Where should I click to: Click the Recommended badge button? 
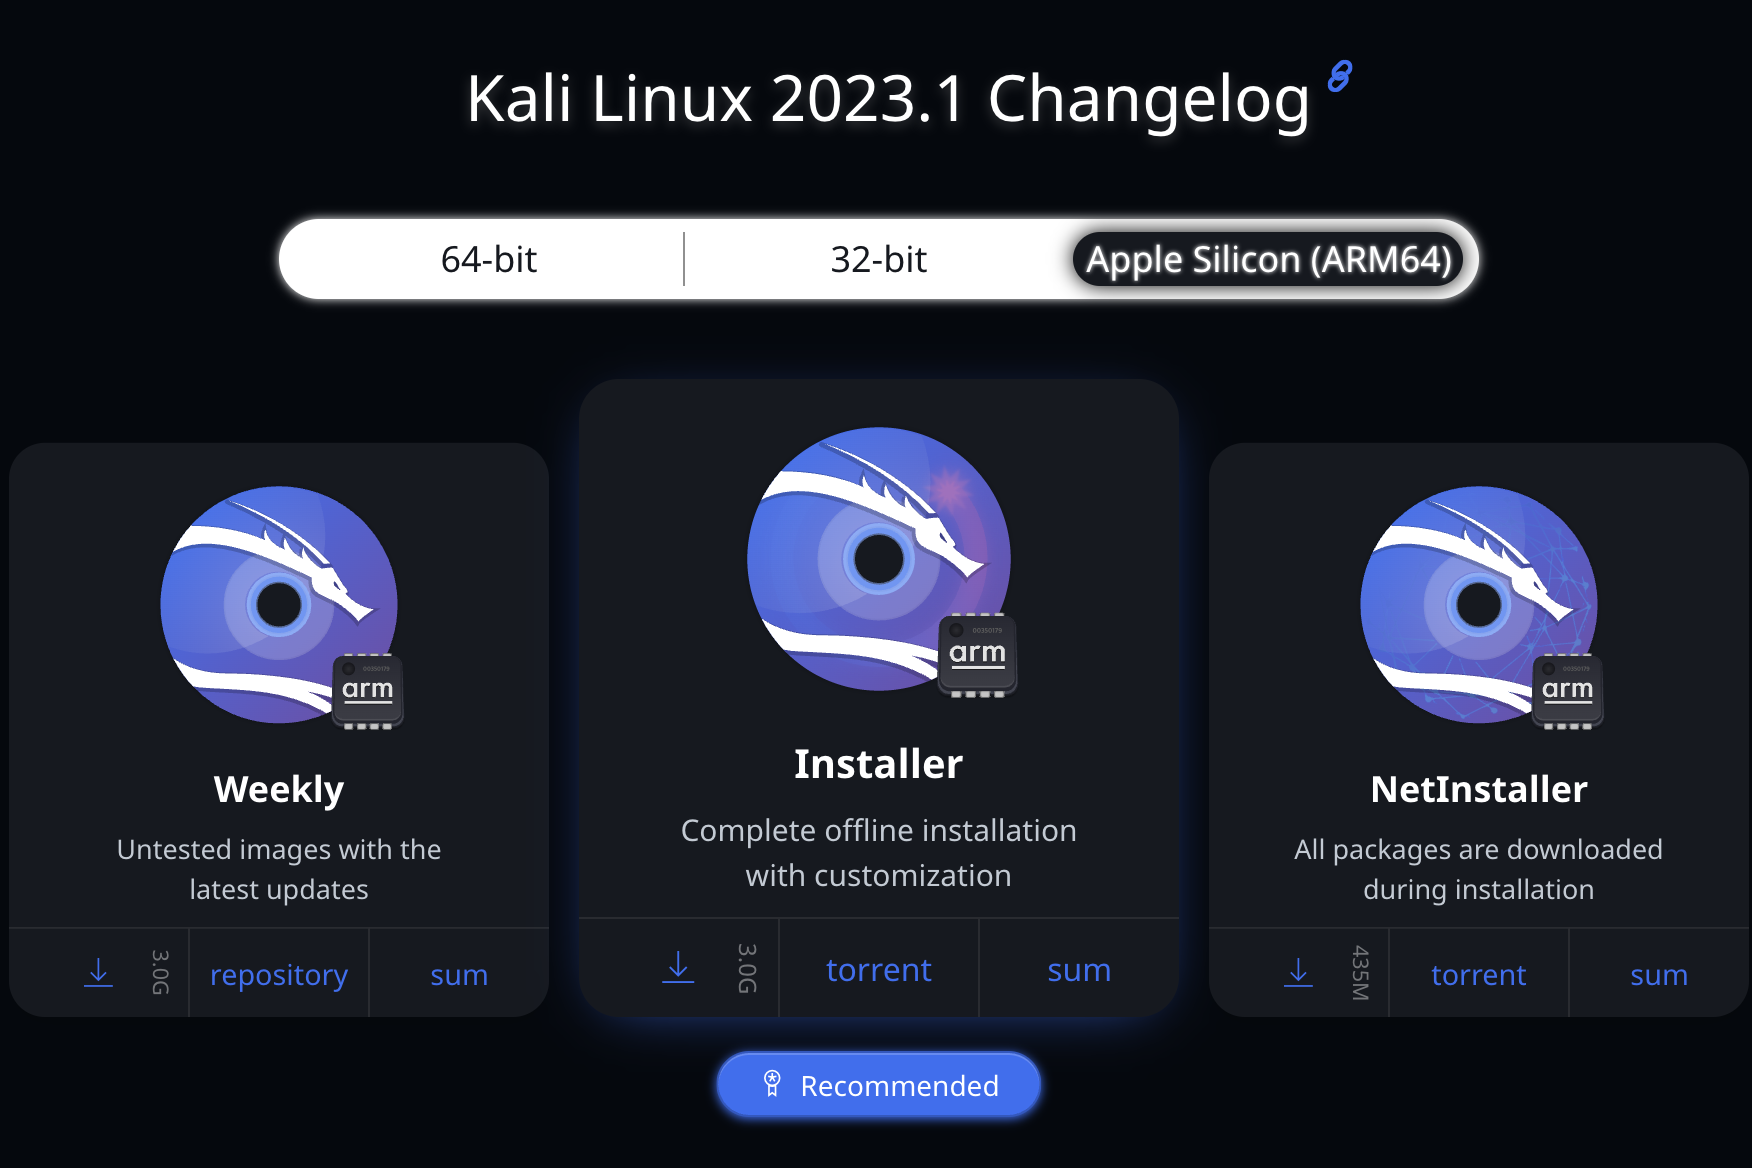click(x=879, y=1085)
